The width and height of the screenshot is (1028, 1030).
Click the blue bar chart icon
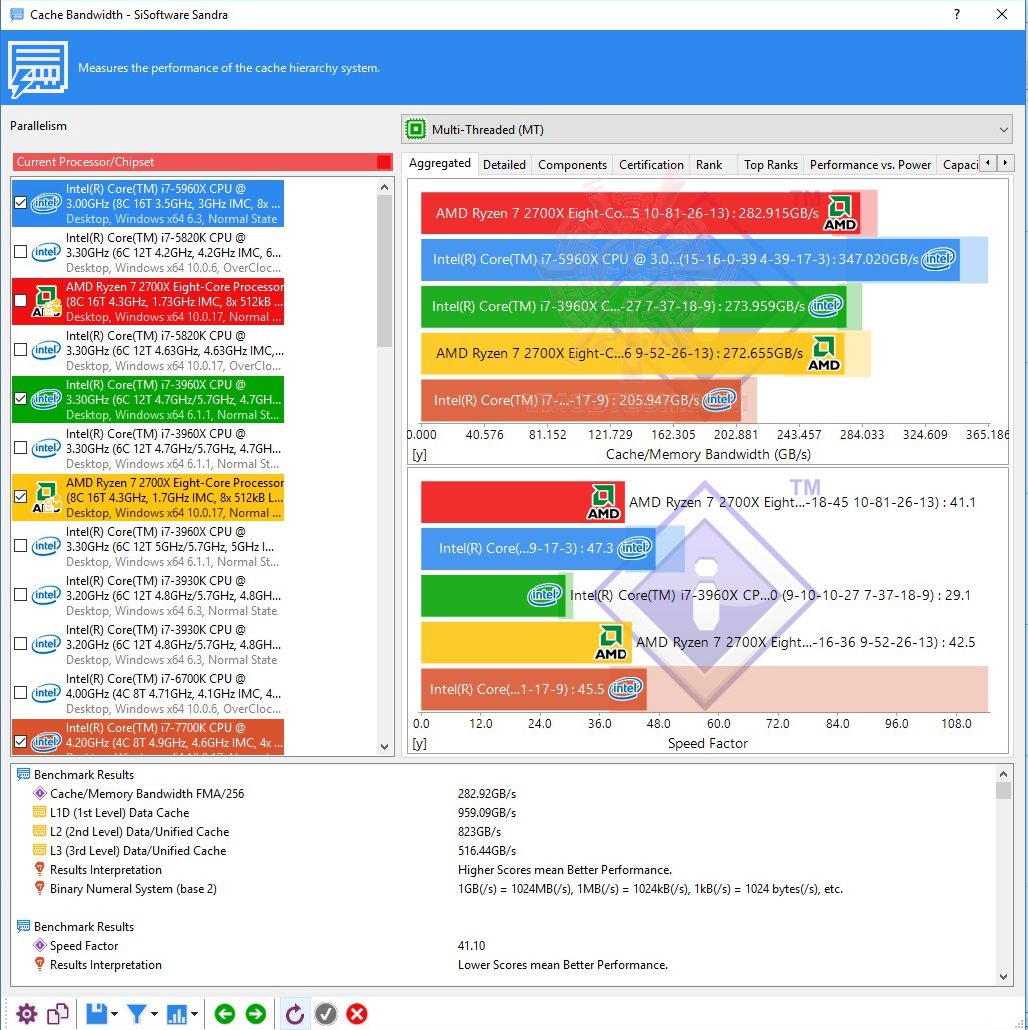click(177, 1014)
